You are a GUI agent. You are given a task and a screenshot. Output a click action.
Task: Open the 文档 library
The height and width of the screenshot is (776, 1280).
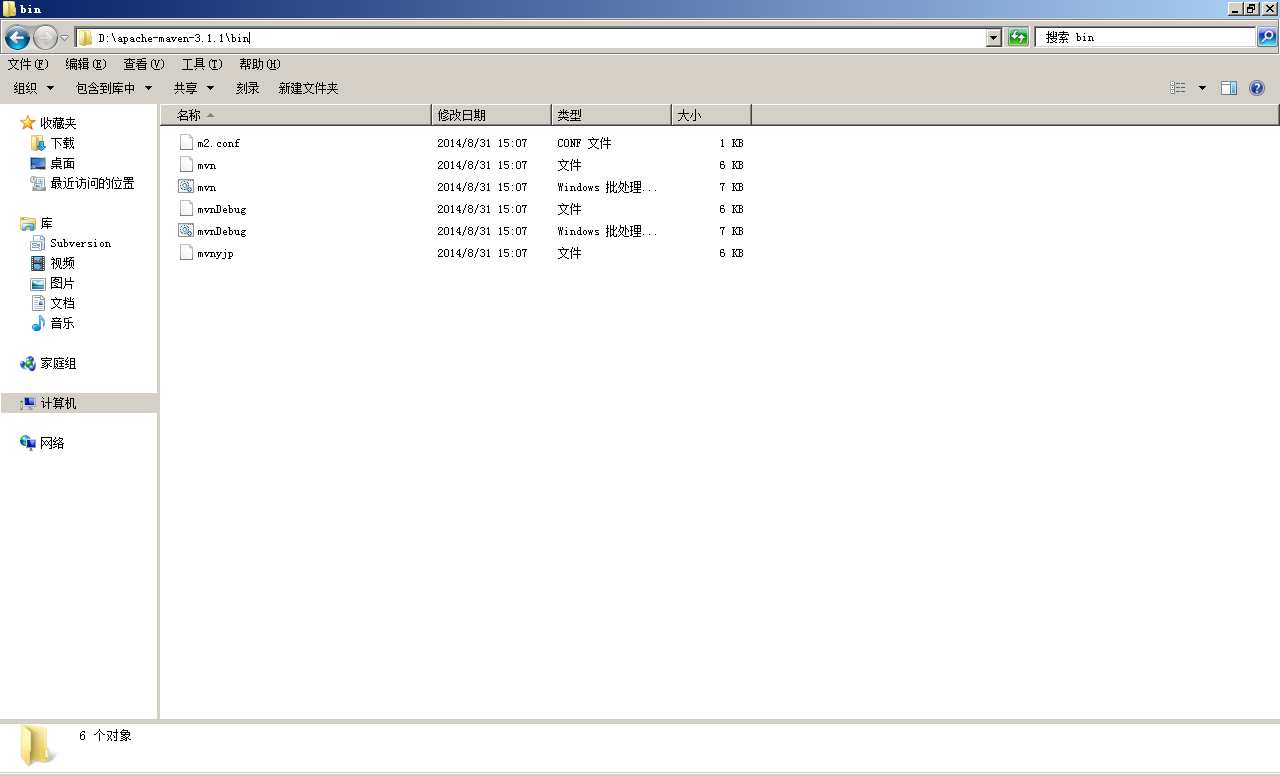pyautogui.click(x=62, y=303)
